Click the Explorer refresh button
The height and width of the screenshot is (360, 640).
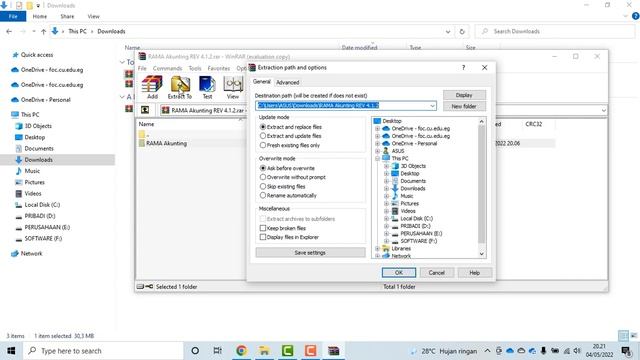(x=462, y=31)
